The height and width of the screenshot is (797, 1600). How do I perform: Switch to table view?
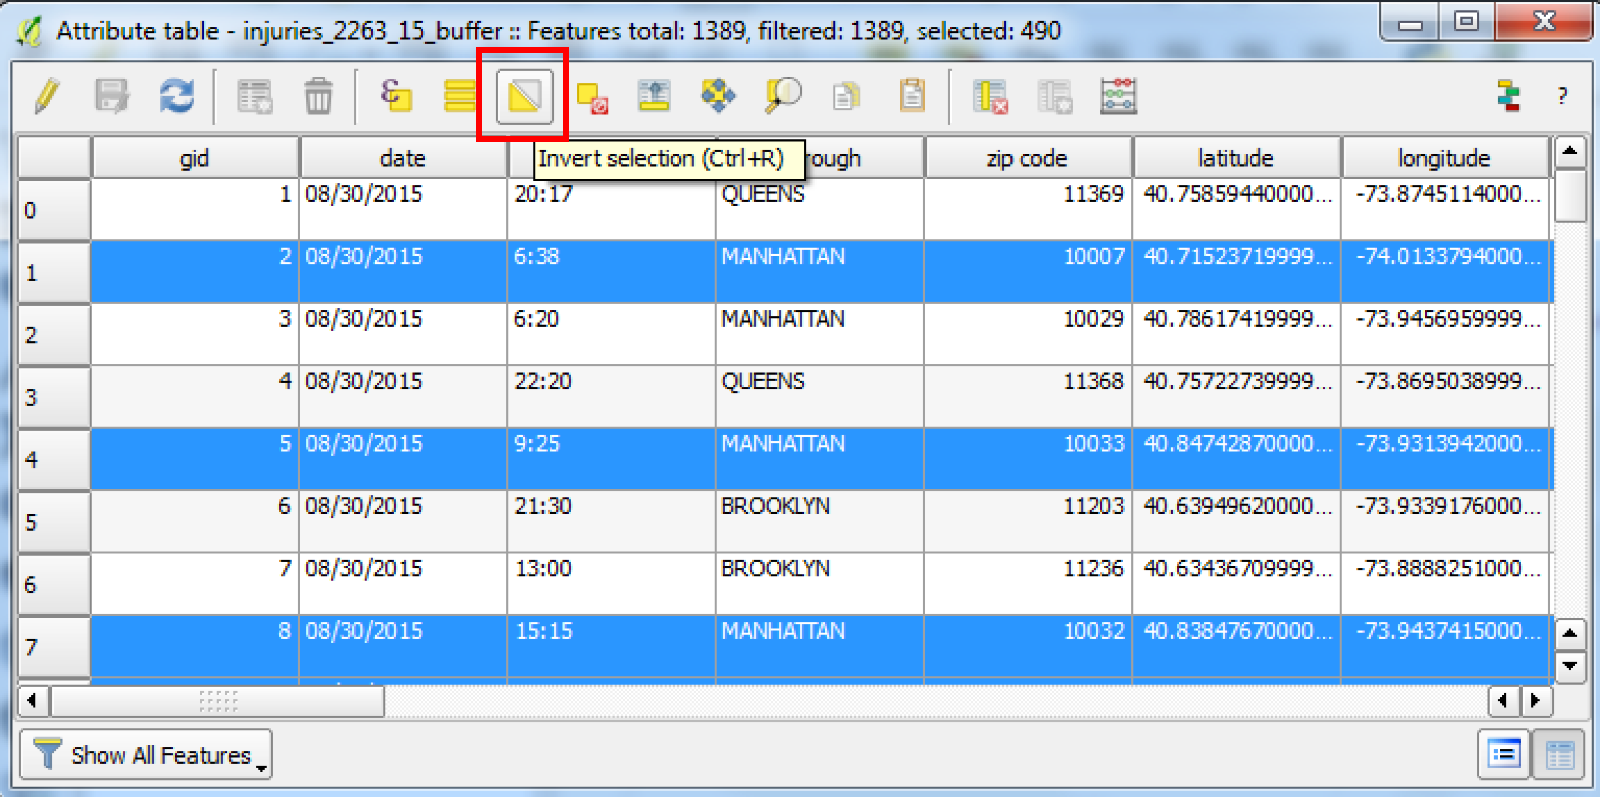tap(1559, 755)
